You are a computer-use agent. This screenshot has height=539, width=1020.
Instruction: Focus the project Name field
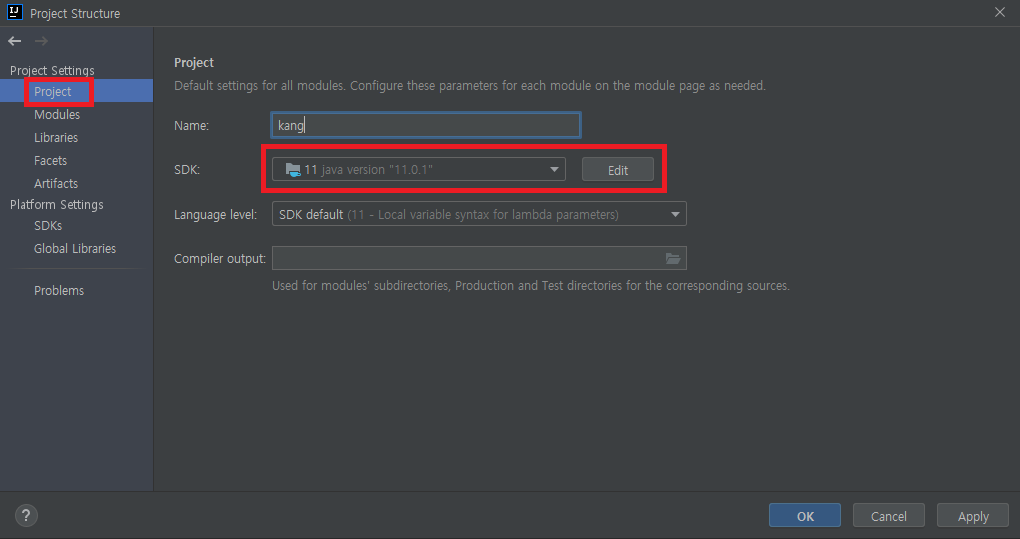425,125
